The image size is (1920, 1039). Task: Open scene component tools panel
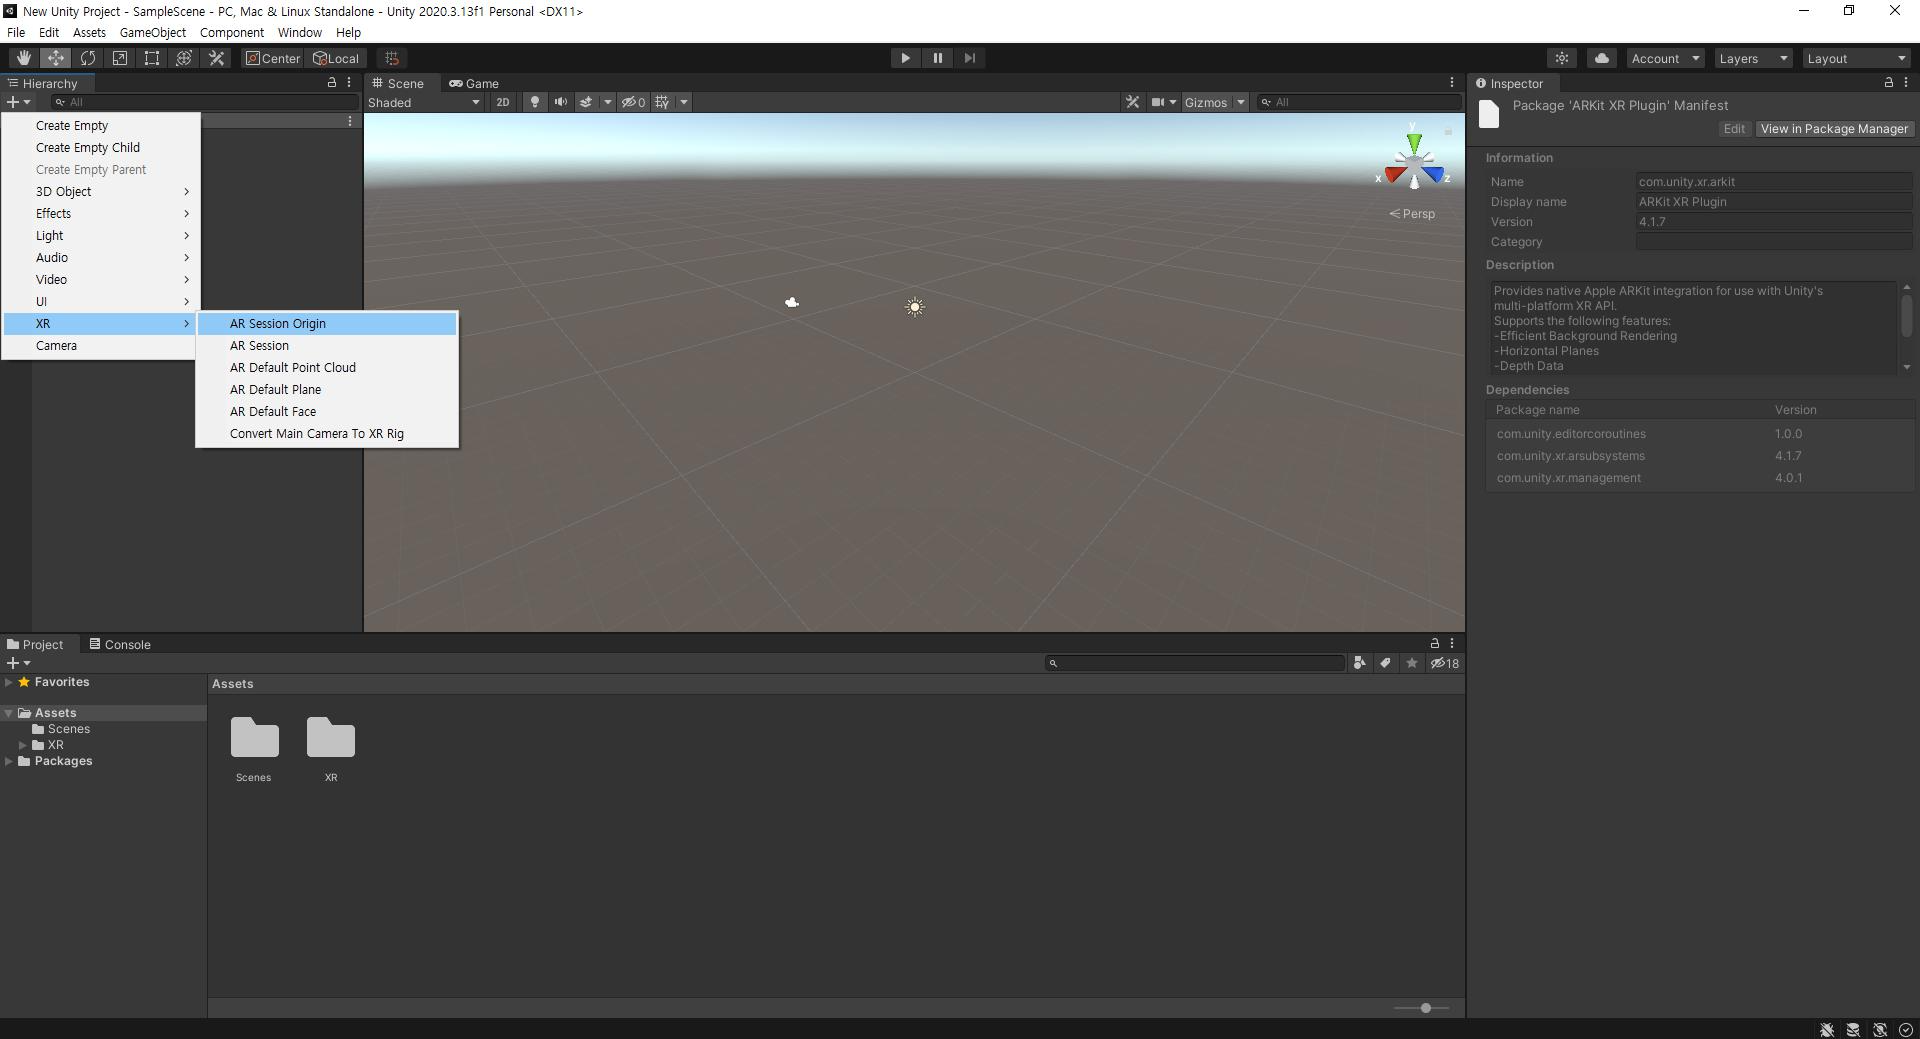pyautogui.click(x=1132, y=102)
